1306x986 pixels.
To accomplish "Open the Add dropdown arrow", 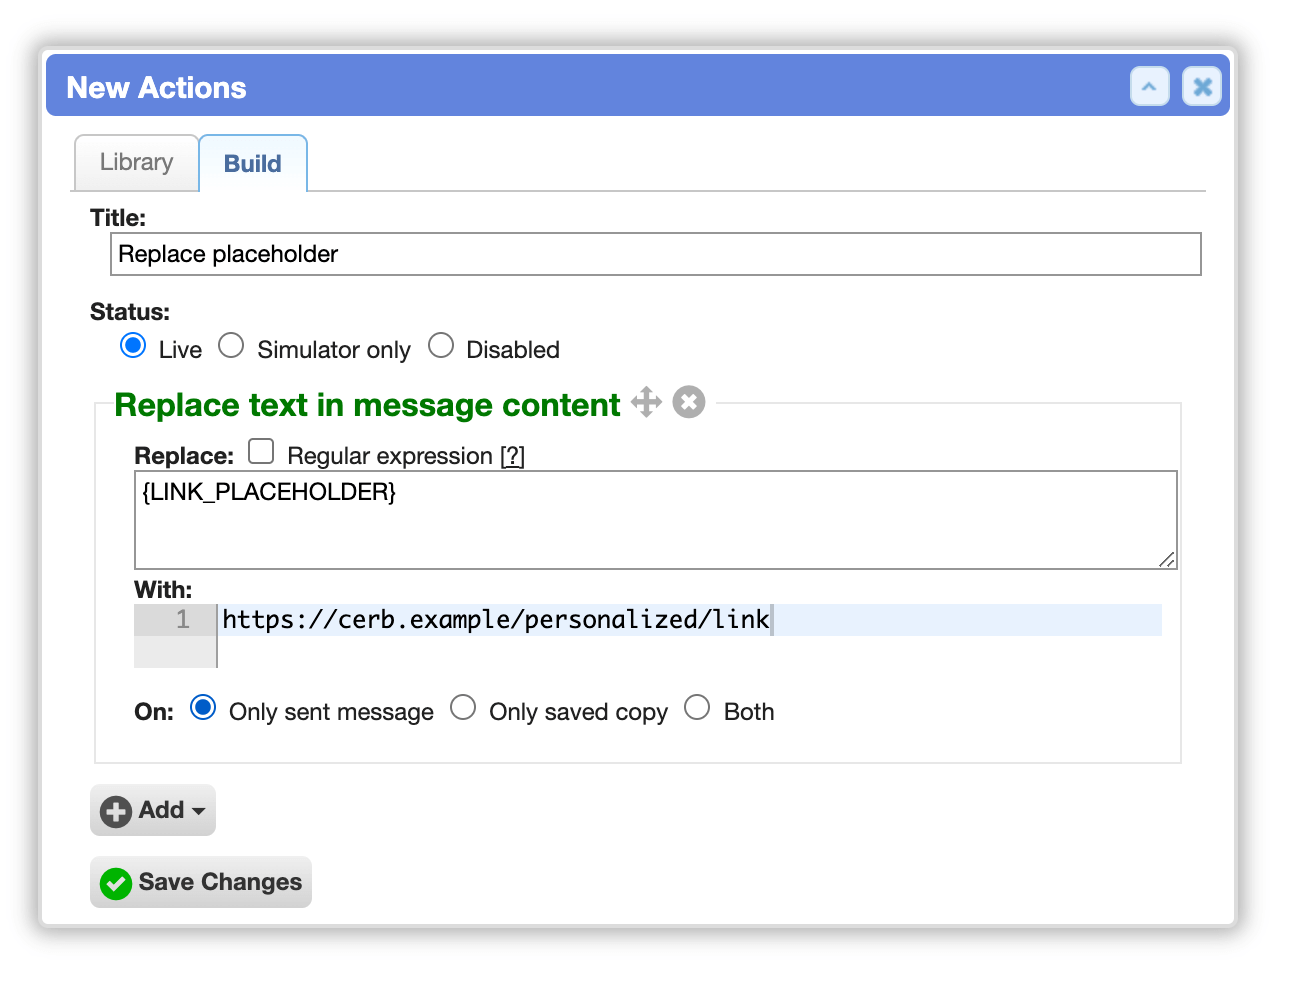I will [x=198, y=811].
